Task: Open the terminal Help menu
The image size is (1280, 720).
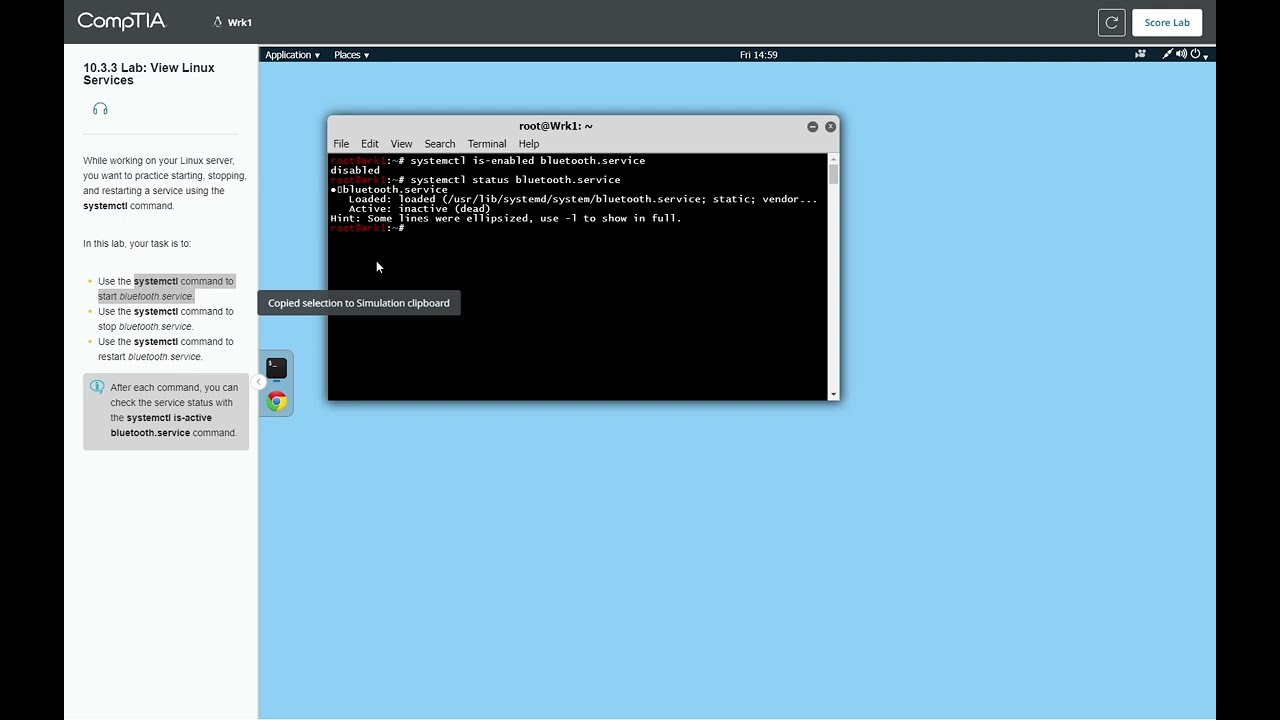Action: pyautogui.click(x=529, y=144)
